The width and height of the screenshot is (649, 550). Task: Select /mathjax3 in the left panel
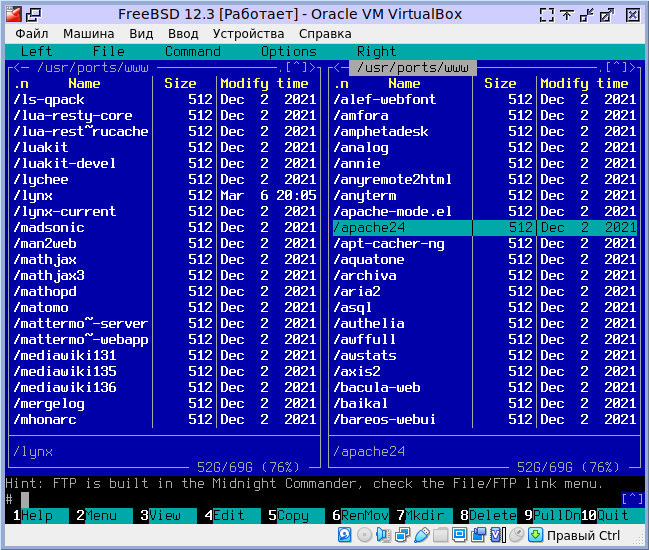tap(165, 276)
